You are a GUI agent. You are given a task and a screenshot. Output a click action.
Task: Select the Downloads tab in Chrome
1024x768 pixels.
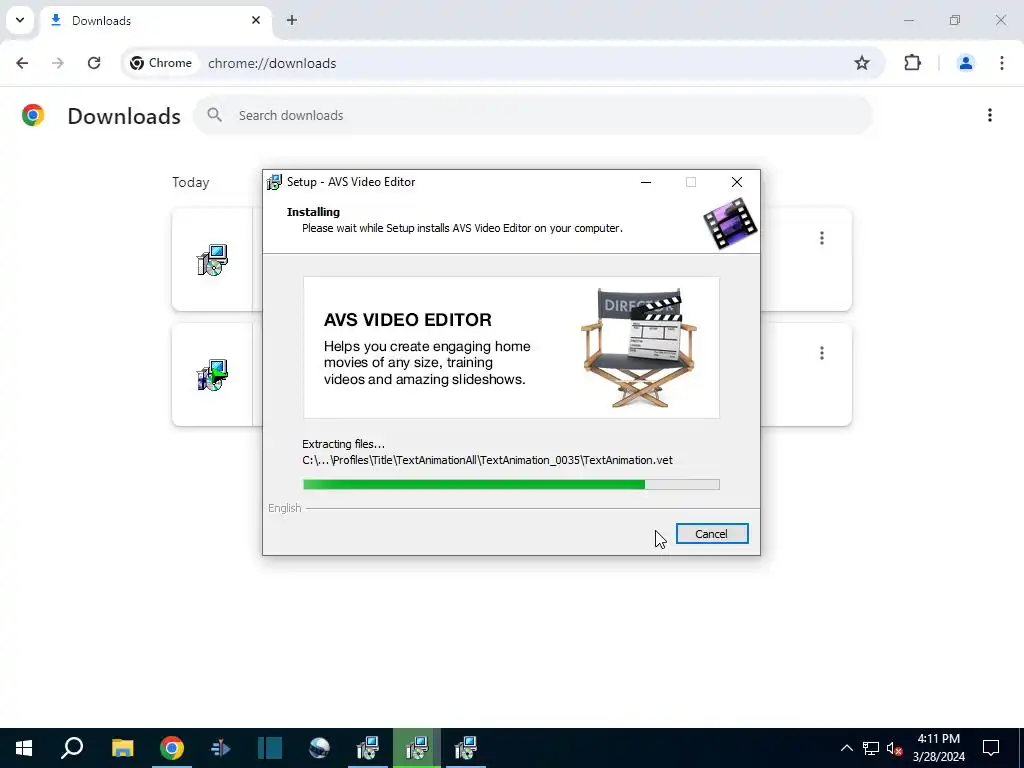point(155,20)
